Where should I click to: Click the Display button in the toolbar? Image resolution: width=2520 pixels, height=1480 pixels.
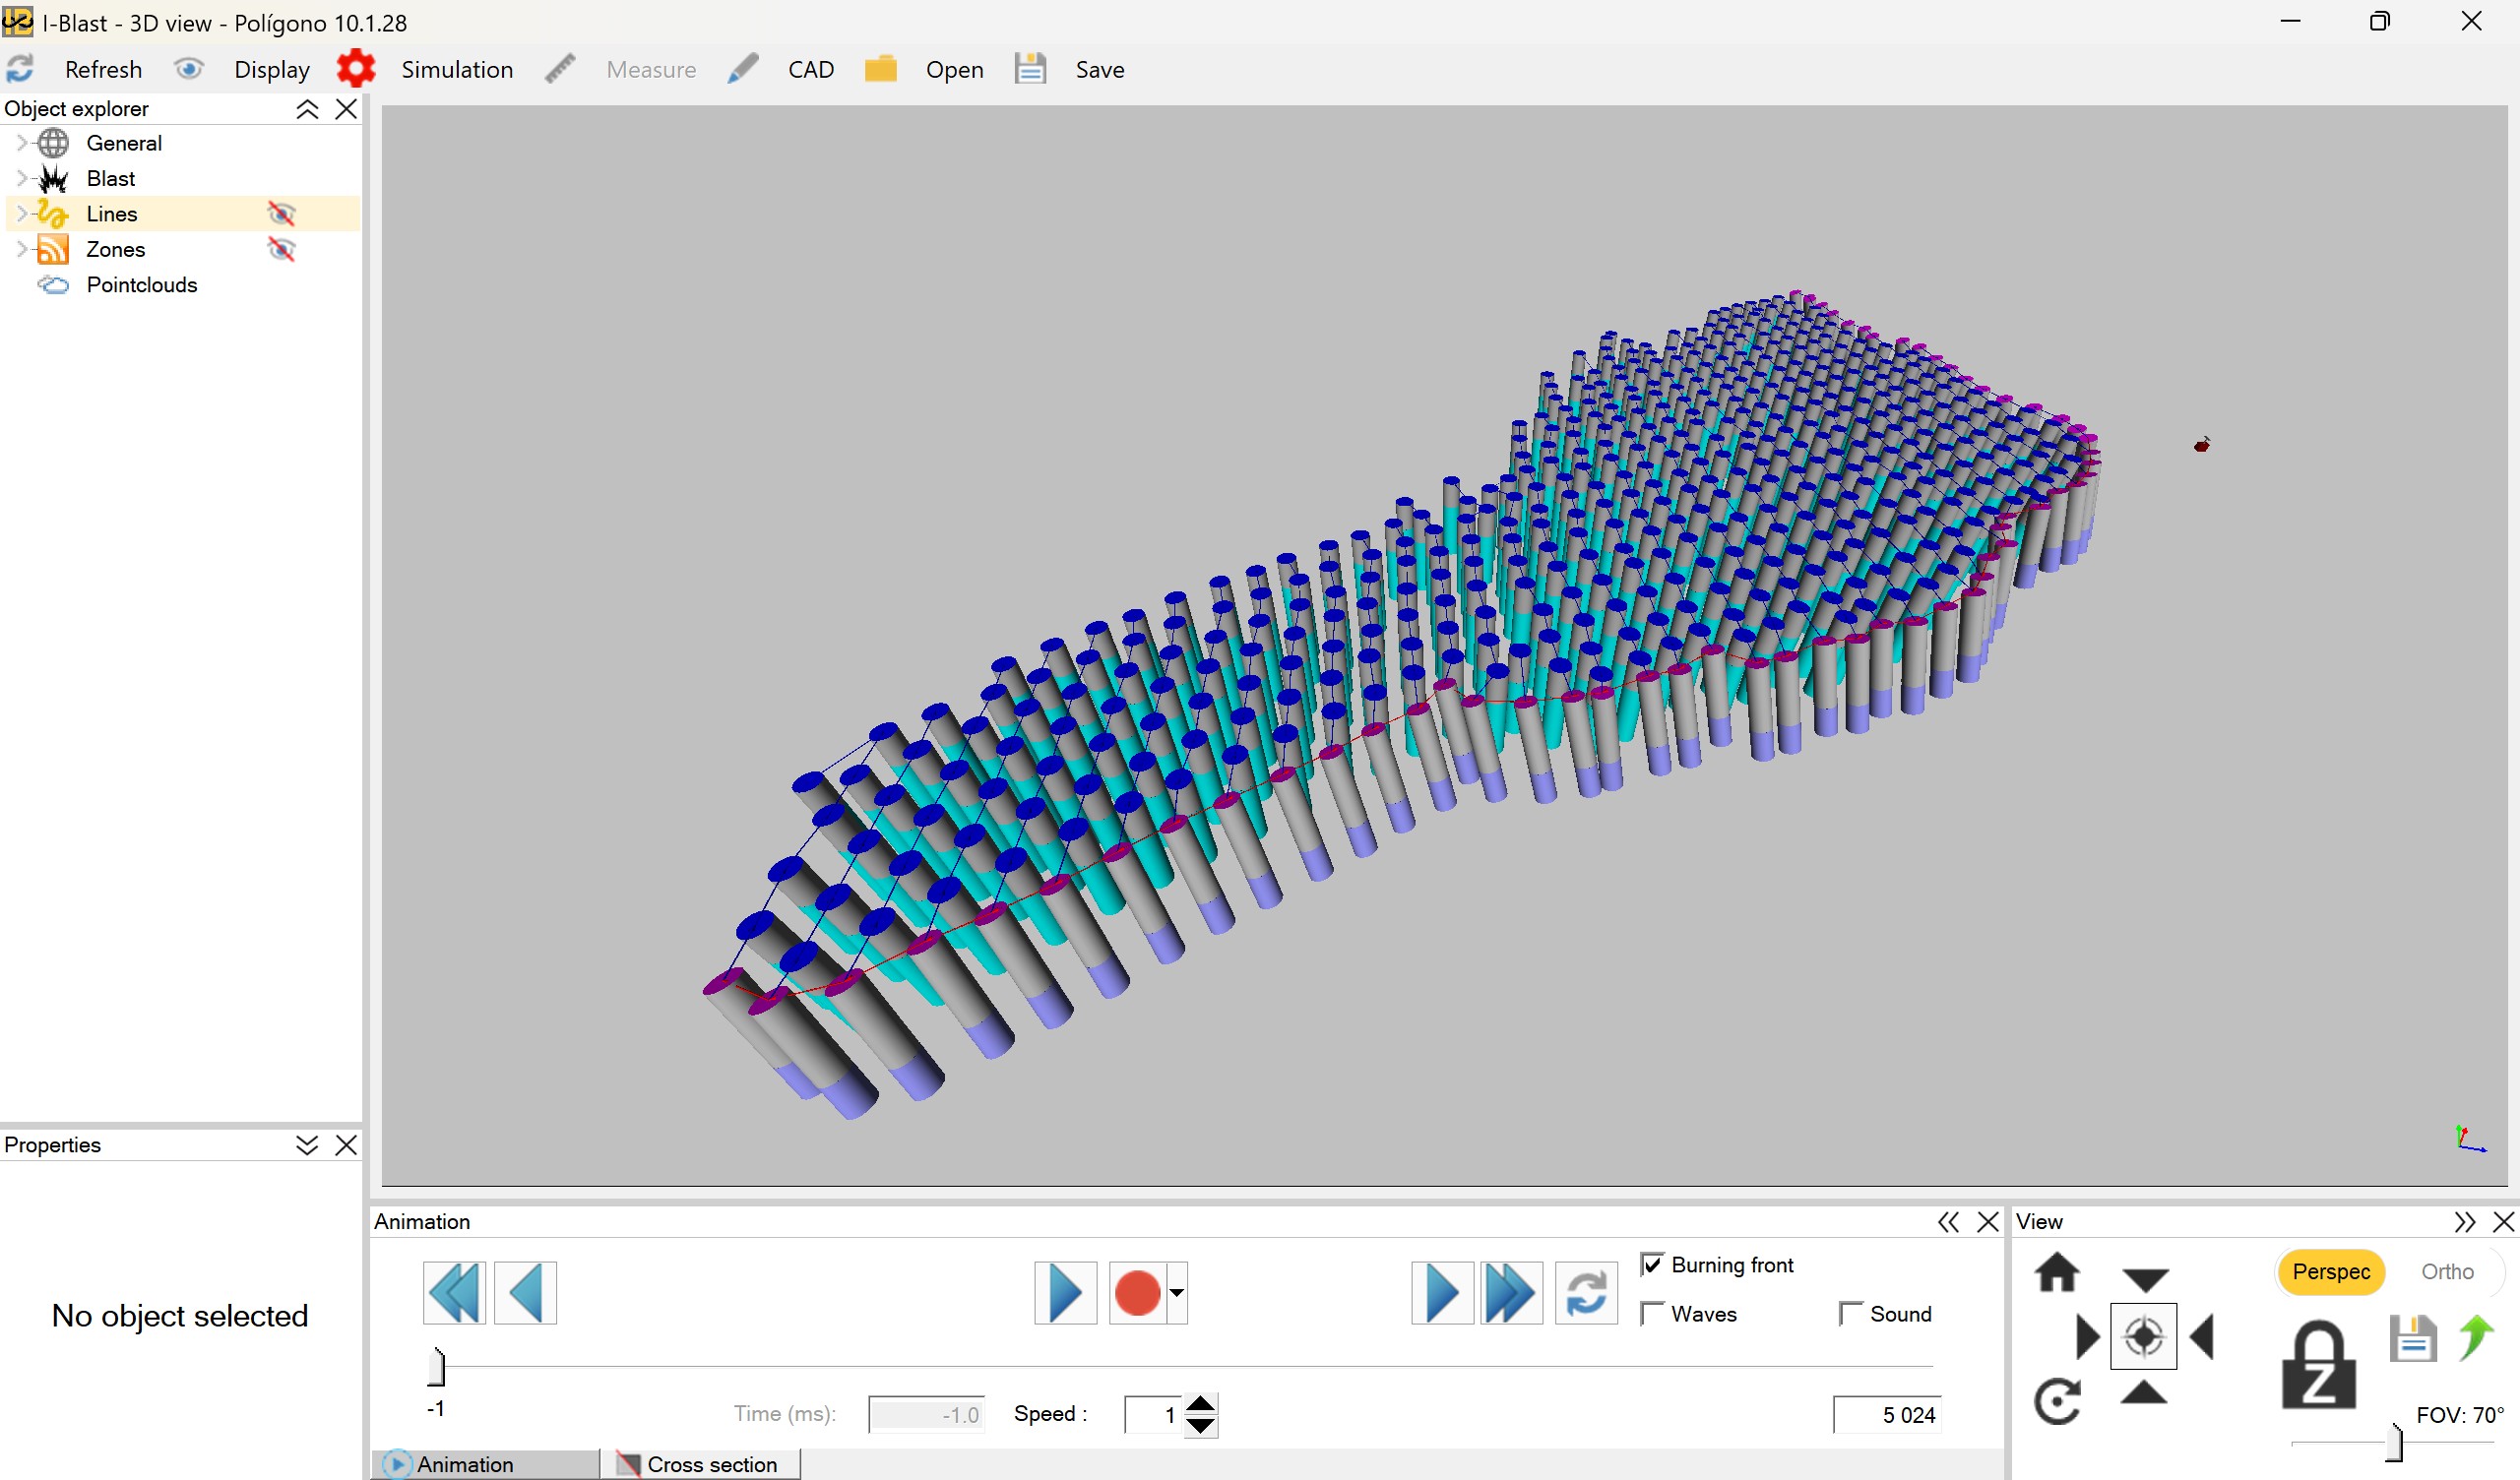tap(271, 68)
